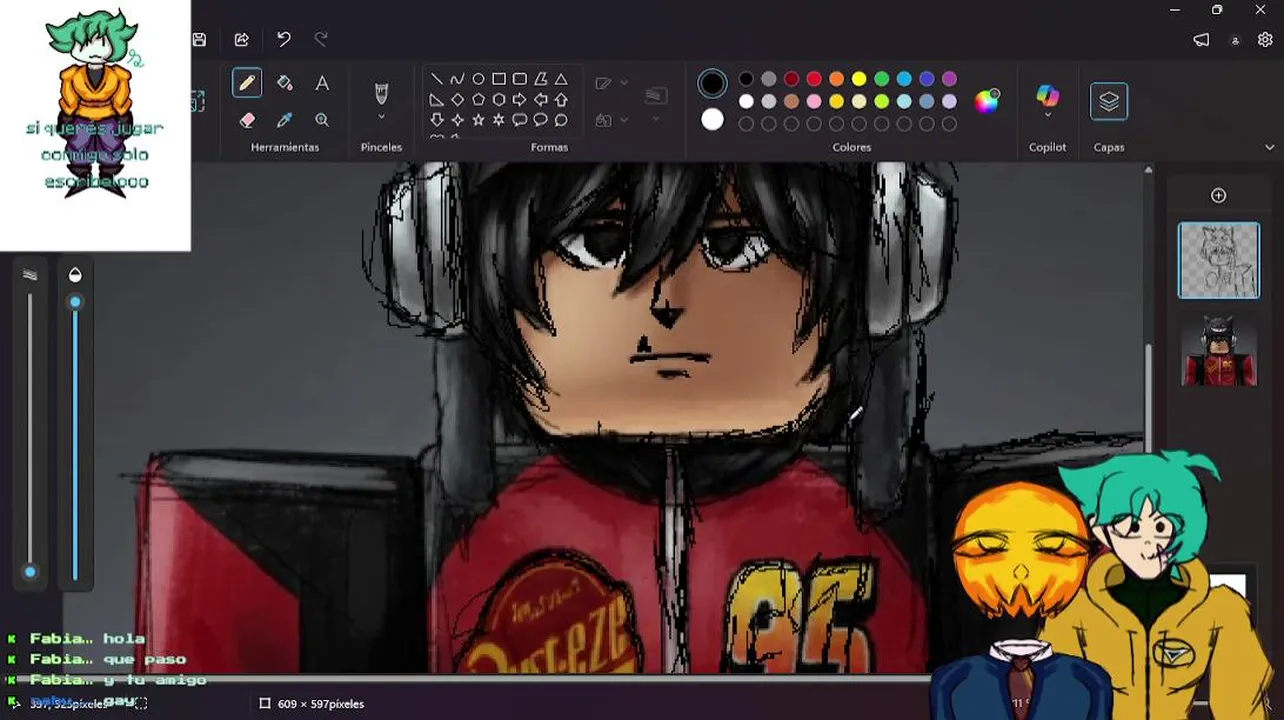Click the Herramientas group label

tap(285, 147)
